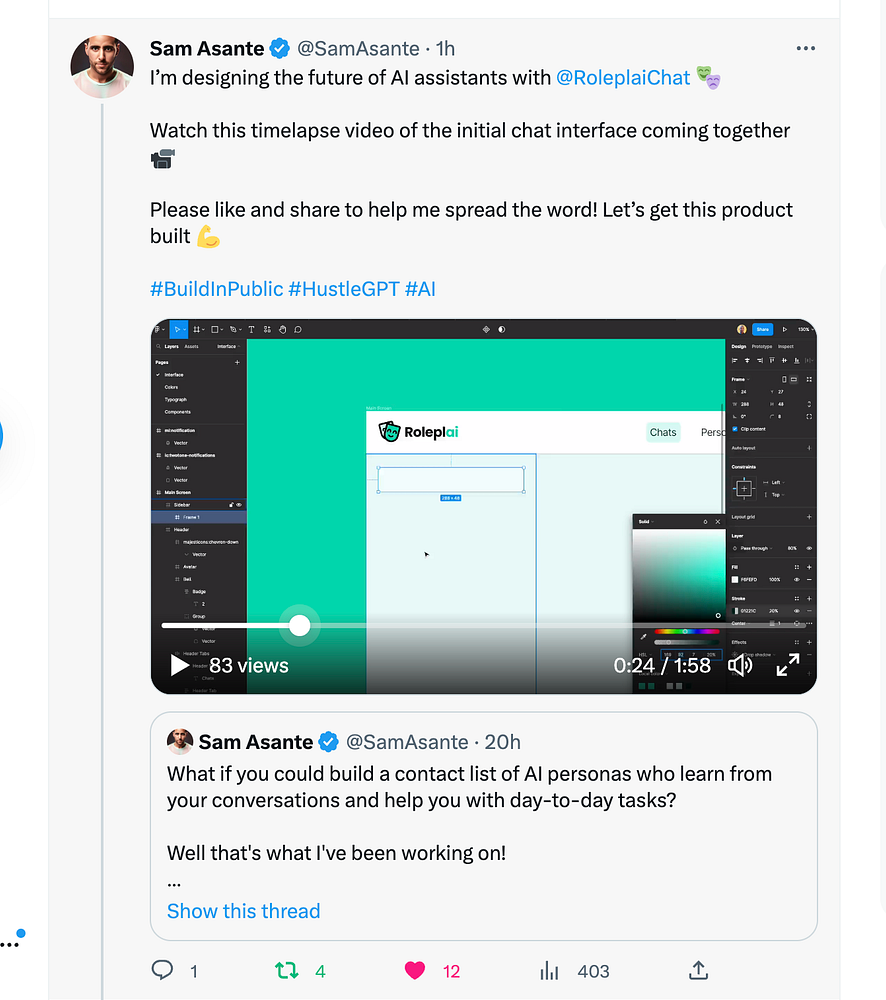This screenshot has width=886, height=1000.
Task: Click the reply speech bubble icon
Action: (x=162, y=970)
